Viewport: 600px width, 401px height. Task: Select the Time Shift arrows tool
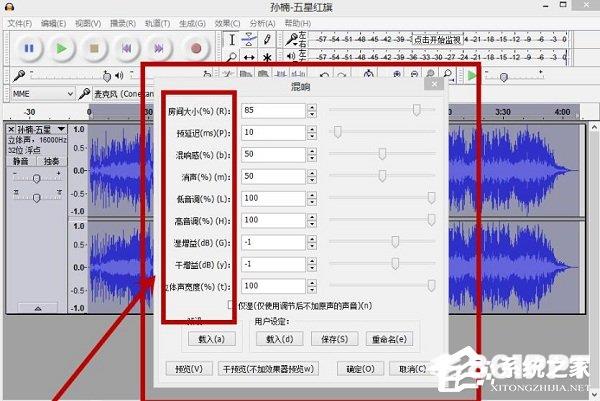click(x=249, y=57)
